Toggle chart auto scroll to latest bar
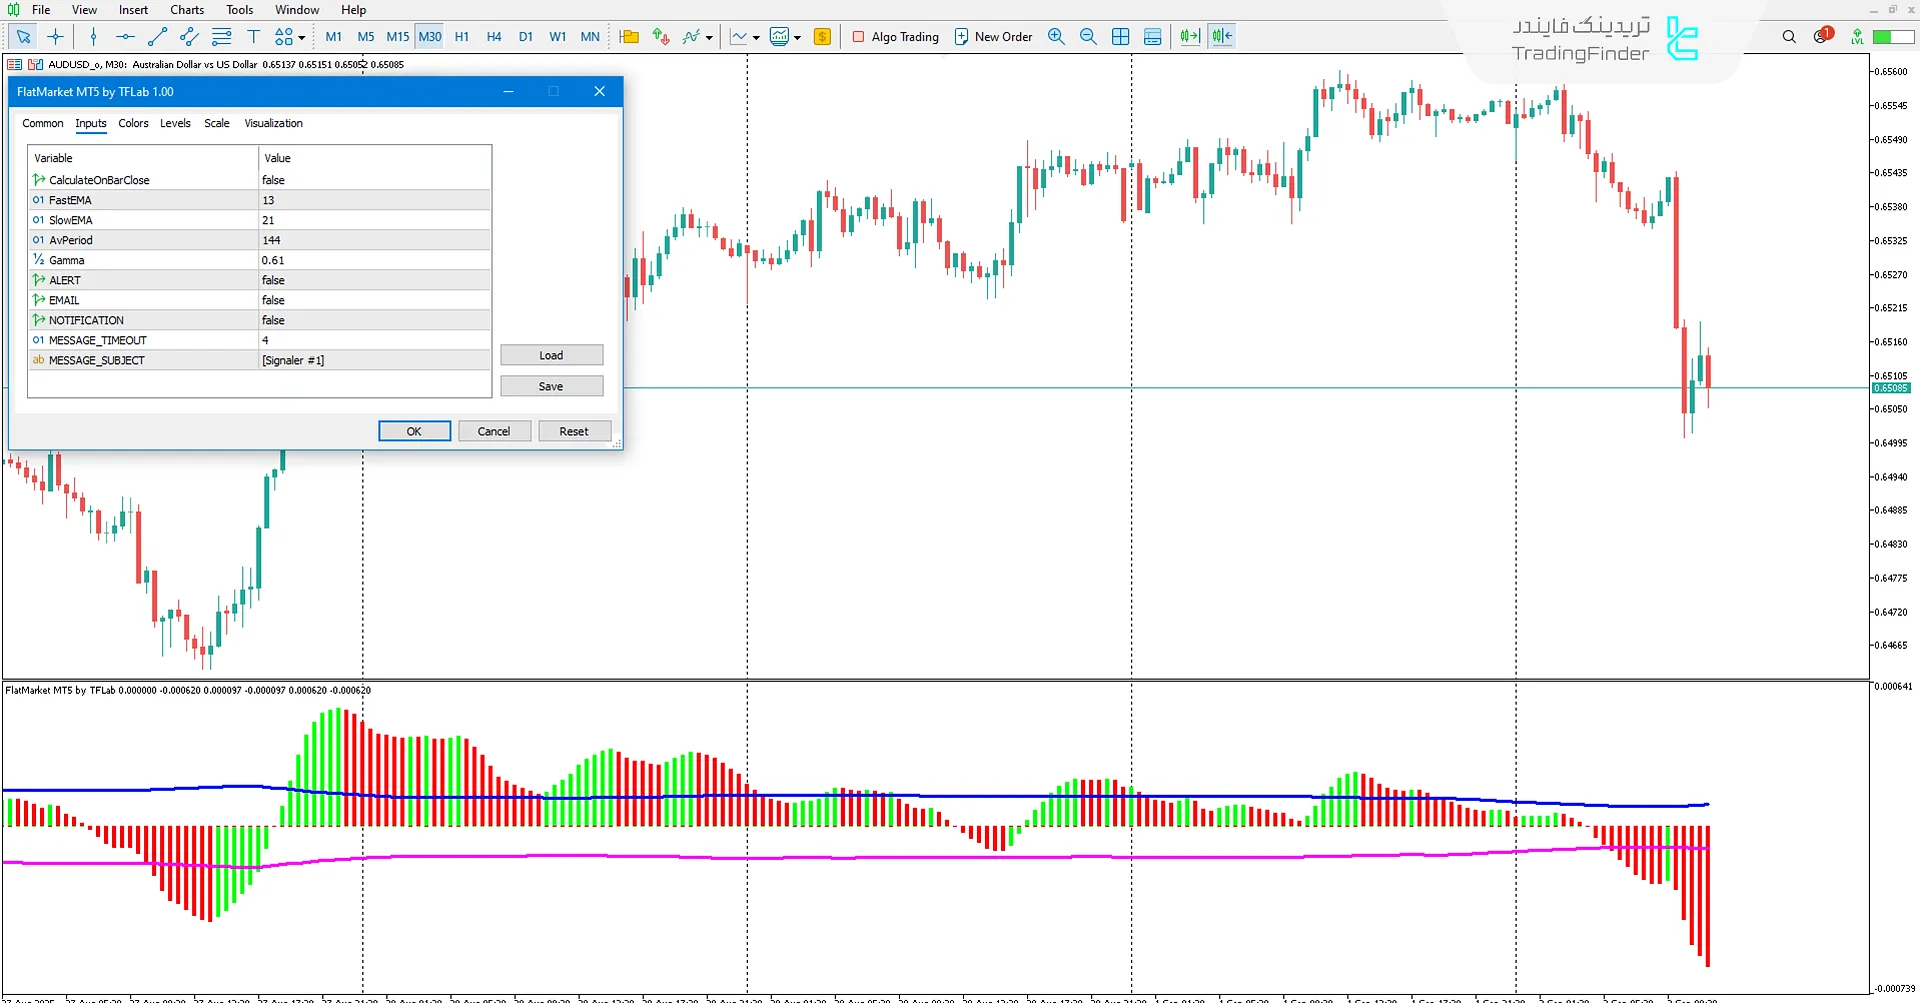The image size is (1920, 1003). 1189,37
